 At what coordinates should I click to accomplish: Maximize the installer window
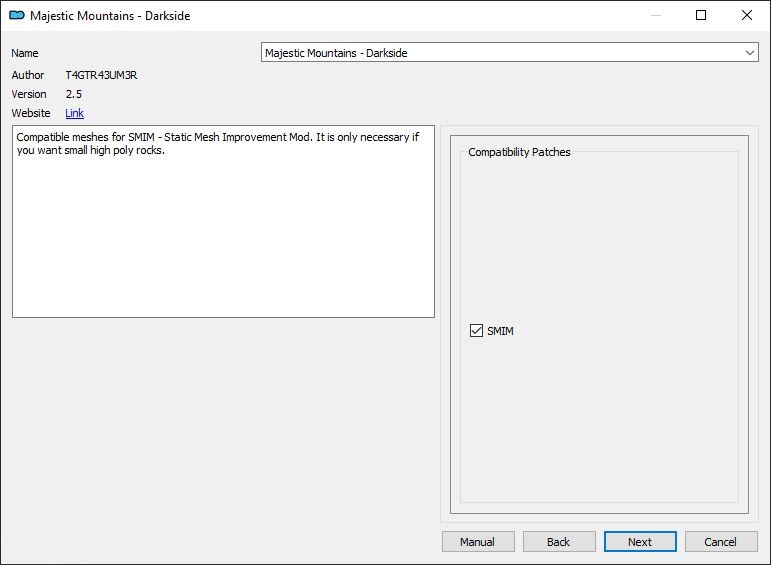coord(701,15)
